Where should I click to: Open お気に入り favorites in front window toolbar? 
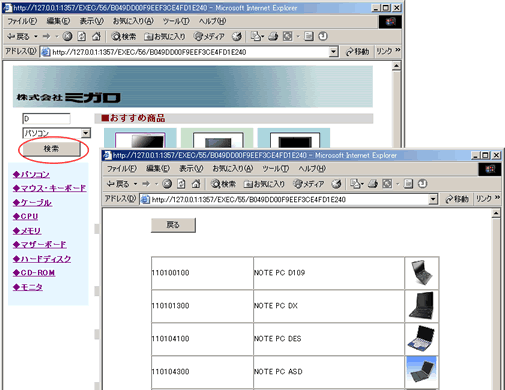pos(264,184)
